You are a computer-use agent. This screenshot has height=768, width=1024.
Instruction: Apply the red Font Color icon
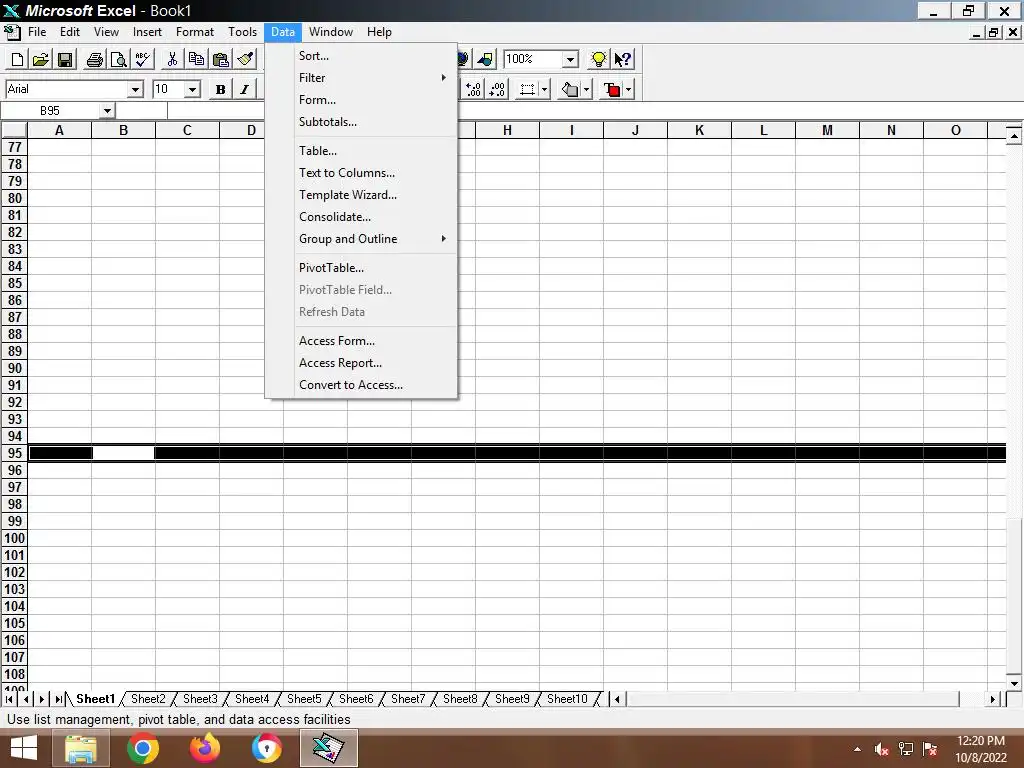pyautogui.click(x=613, y=89)
